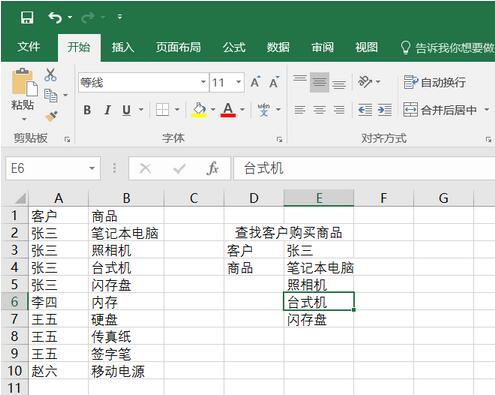Screen dimensions: 495x395
Task: Increase font size with larger A
Action: (255, 82)
